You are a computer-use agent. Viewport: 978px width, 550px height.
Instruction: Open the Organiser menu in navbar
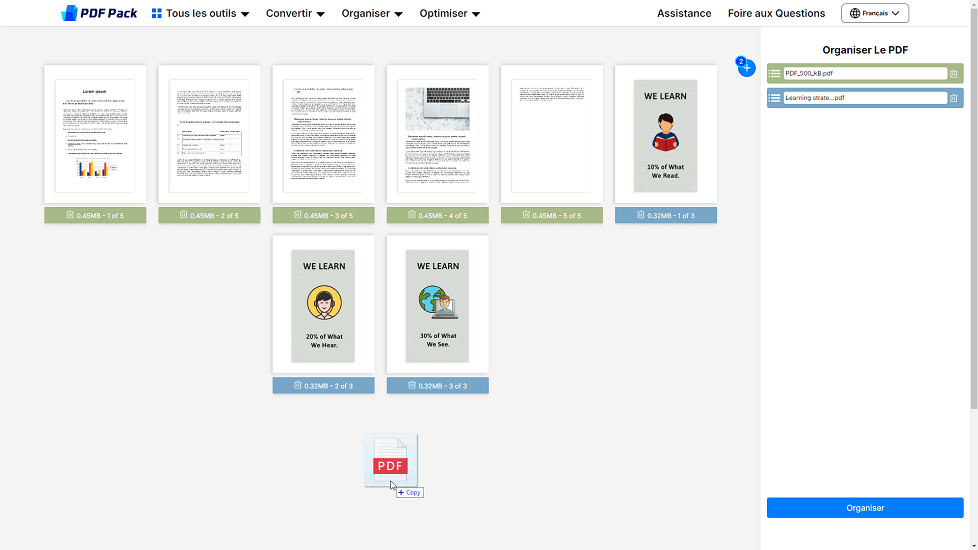coord(372,14)
